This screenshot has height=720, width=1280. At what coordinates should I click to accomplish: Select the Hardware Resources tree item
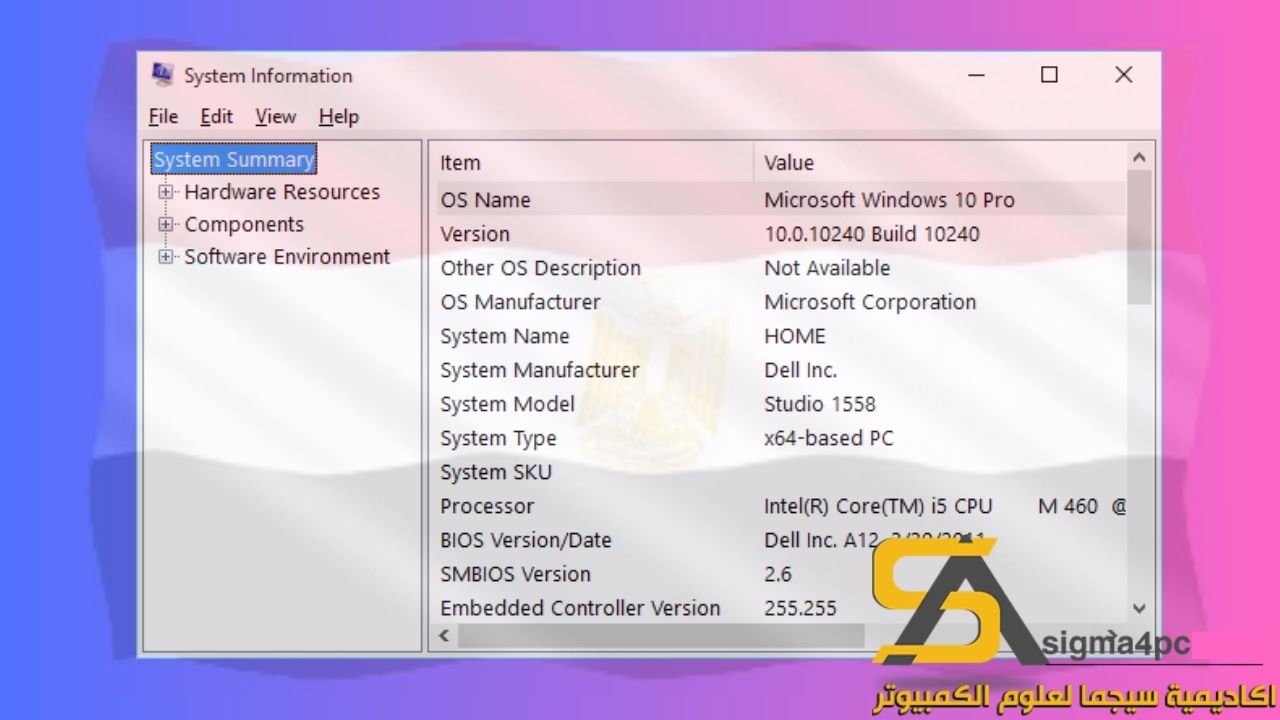pos(282,192)
